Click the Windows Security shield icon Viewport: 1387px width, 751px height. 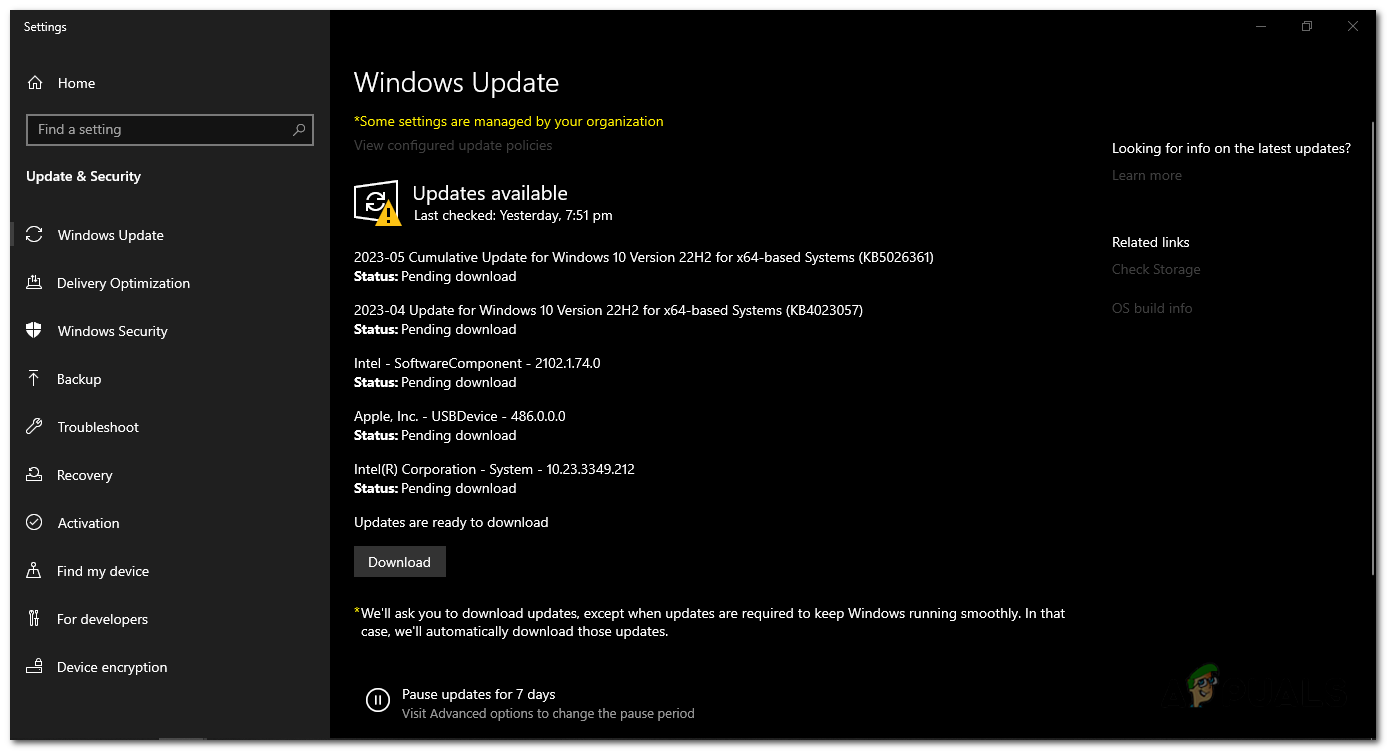click(34, 331)
